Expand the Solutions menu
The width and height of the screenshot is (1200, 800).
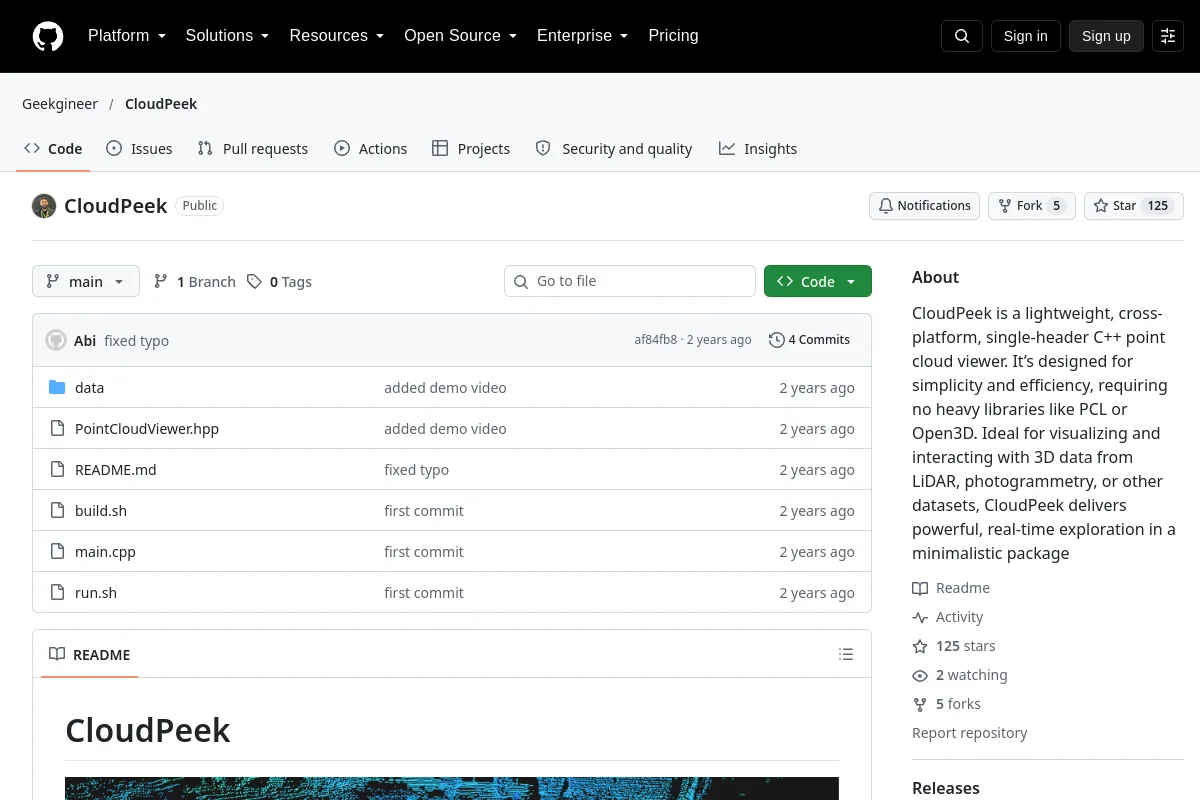[228, 36]
